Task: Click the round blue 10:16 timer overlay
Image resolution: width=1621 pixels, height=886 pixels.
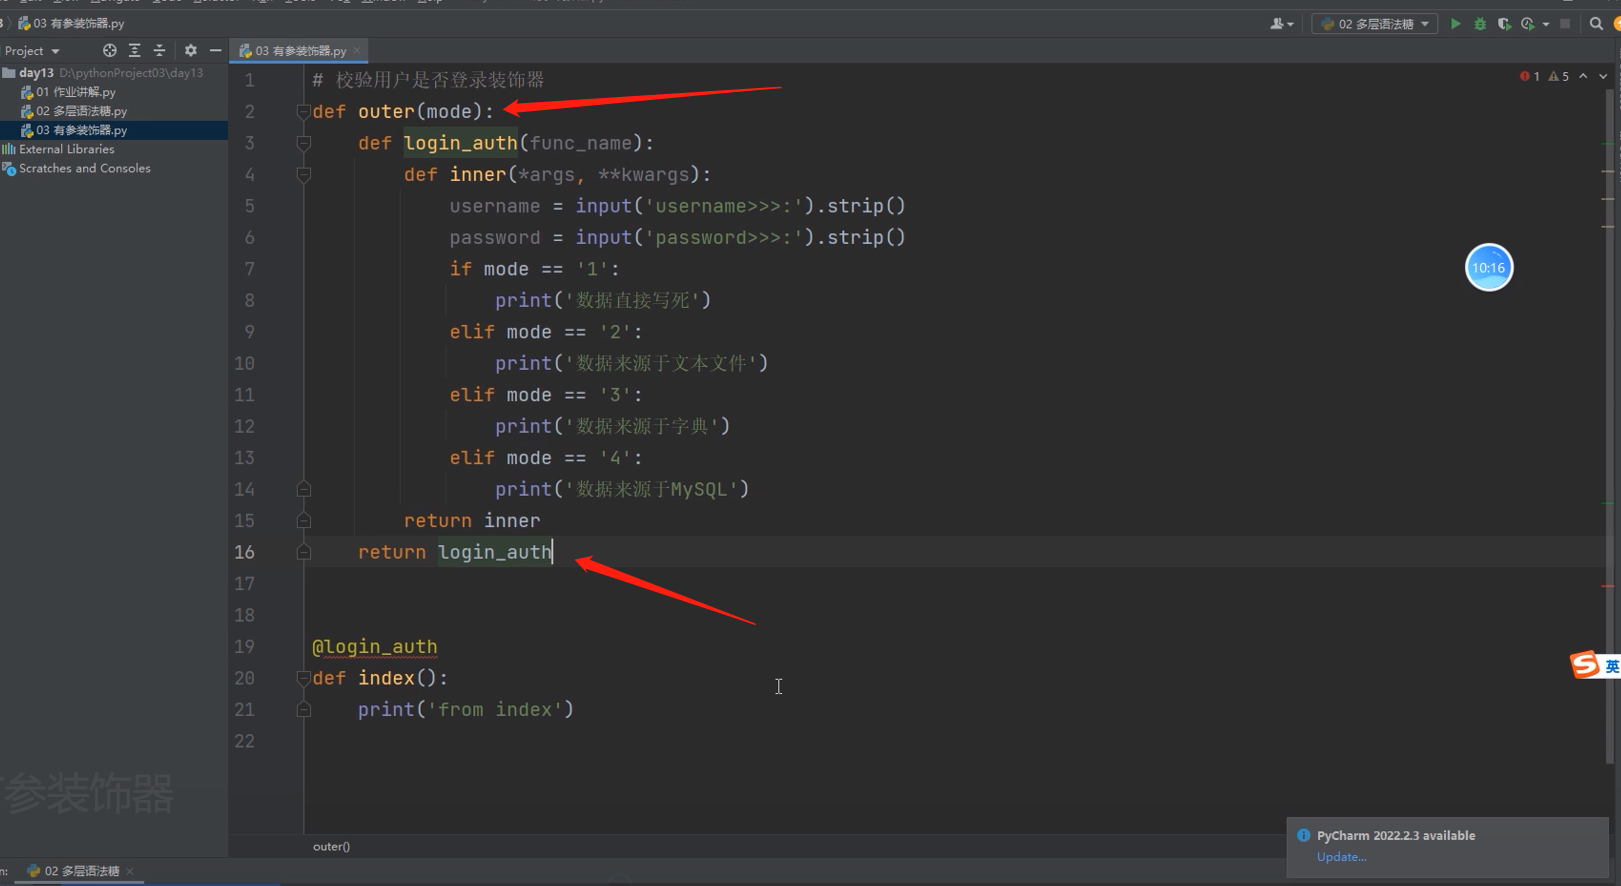Action: coord(1489,267)
